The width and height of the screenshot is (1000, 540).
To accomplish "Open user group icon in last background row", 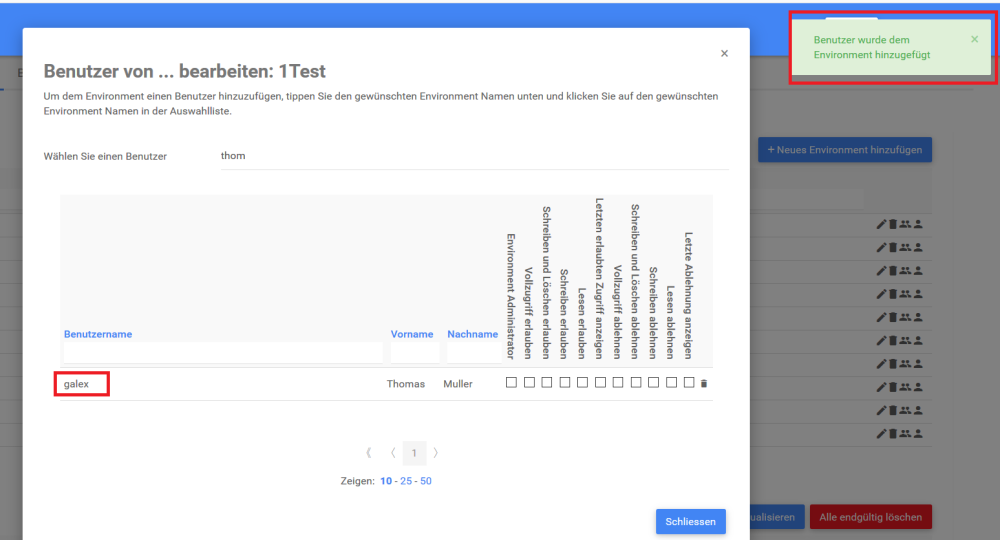I will click(x=905, y=434).
